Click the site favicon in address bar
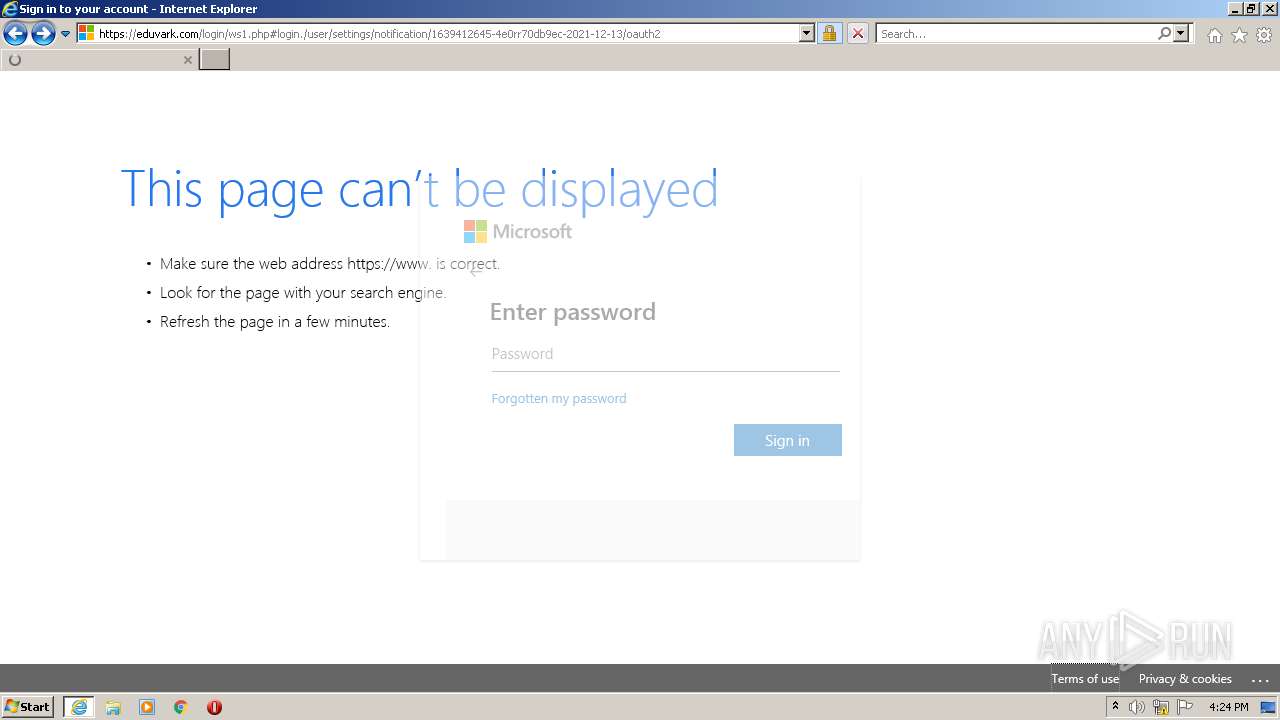 (x=86, y=34)
